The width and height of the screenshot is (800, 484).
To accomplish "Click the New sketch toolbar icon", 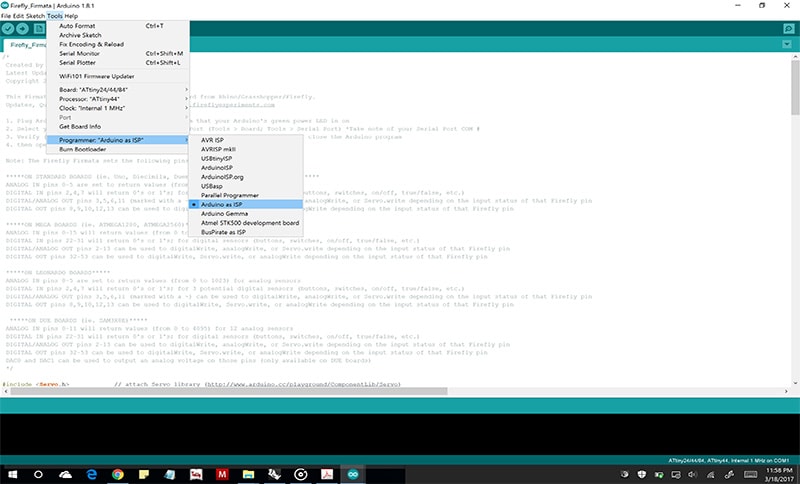I will click(39, 29).
